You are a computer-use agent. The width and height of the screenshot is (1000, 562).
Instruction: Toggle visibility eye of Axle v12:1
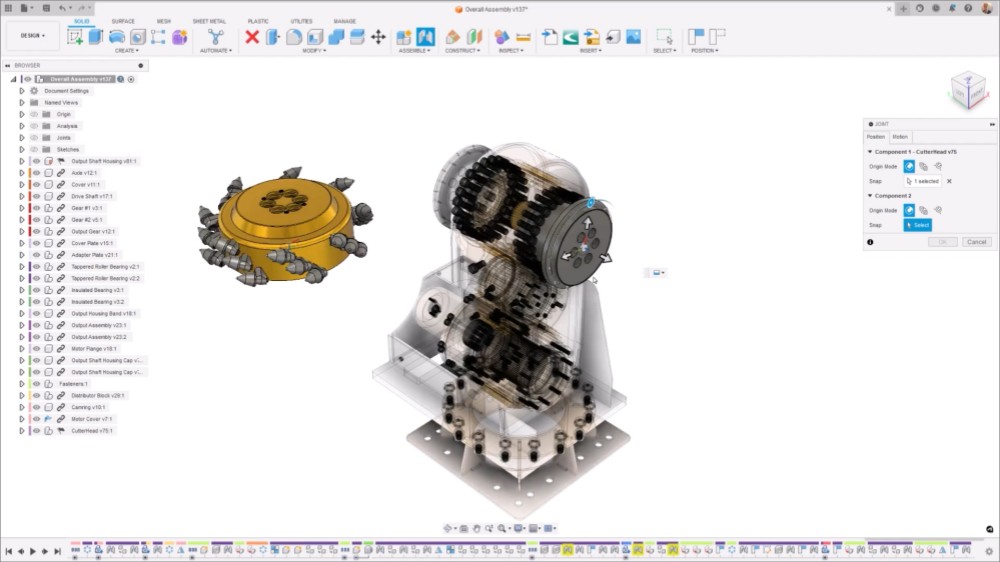pyautogui.click(x=36, y=173)
